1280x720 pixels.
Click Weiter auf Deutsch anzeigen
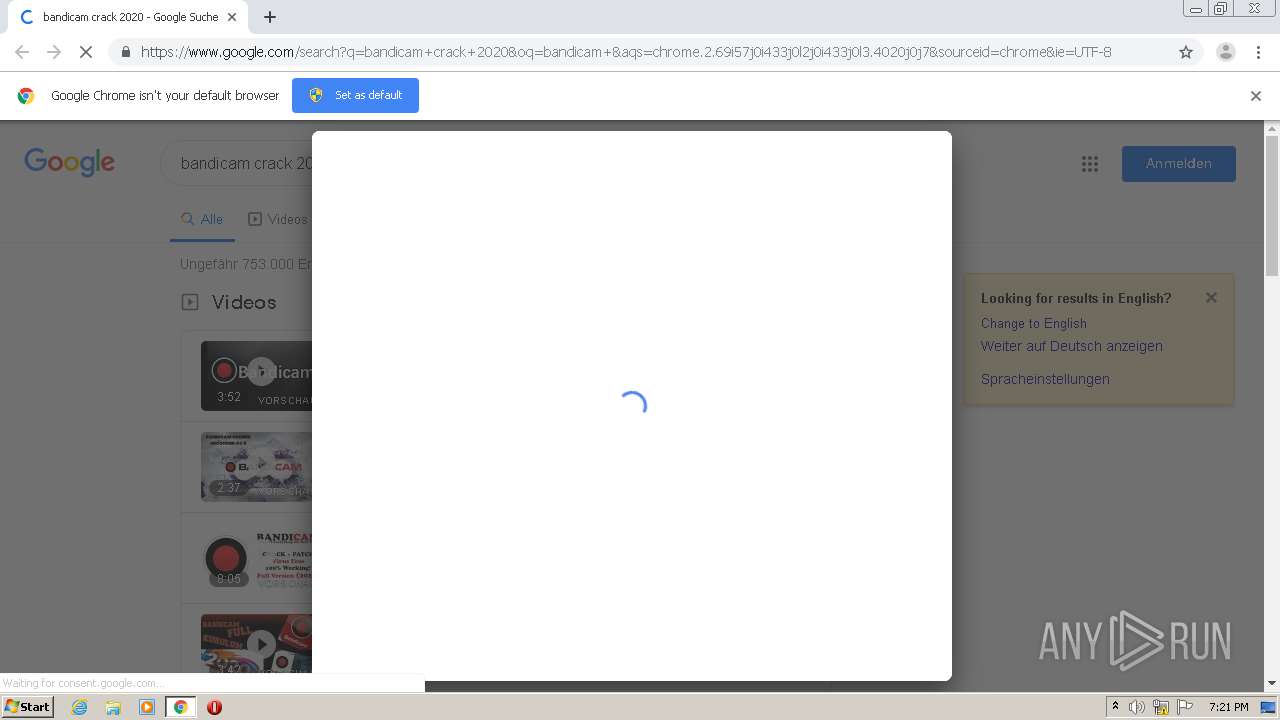tap(1072, 346)
